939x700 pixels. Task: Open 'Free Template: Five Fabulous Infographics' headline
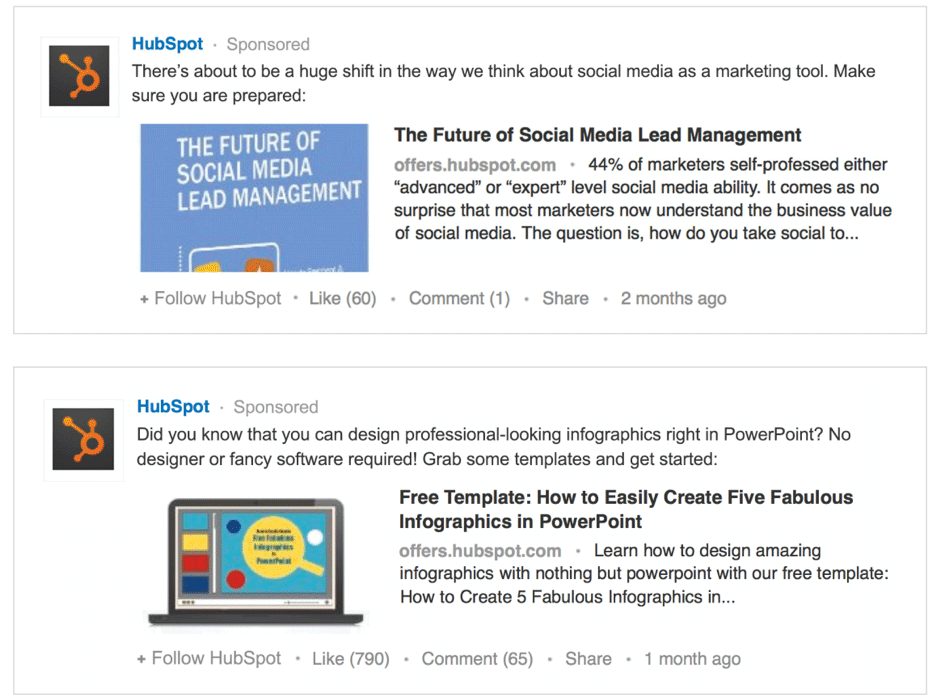[625, 509]
